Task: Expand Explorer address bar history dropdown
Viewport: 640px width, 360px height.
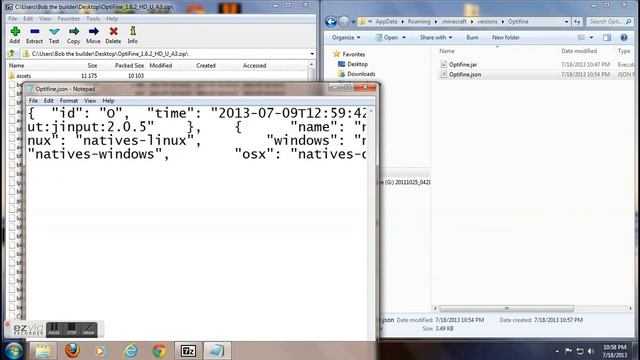Action: pos(566,22)
